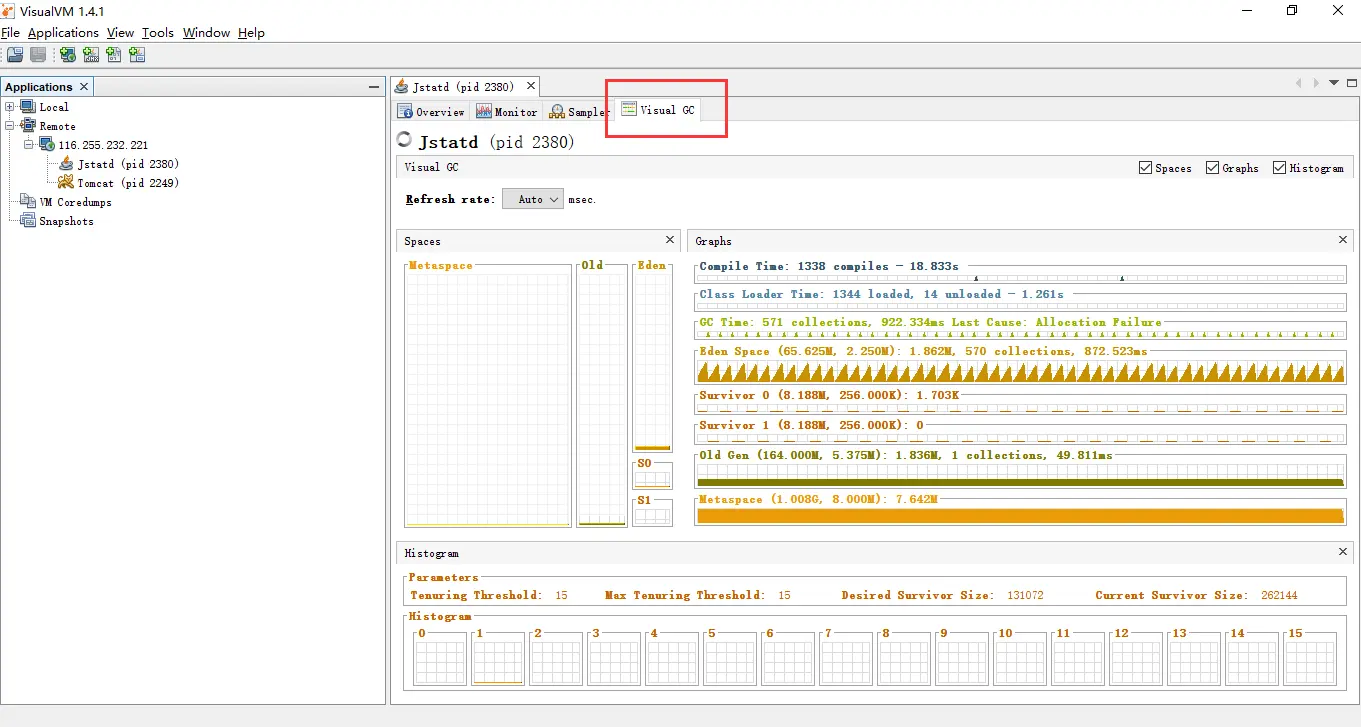Click the Eden space bar in Spaces

tap(652, 363)
